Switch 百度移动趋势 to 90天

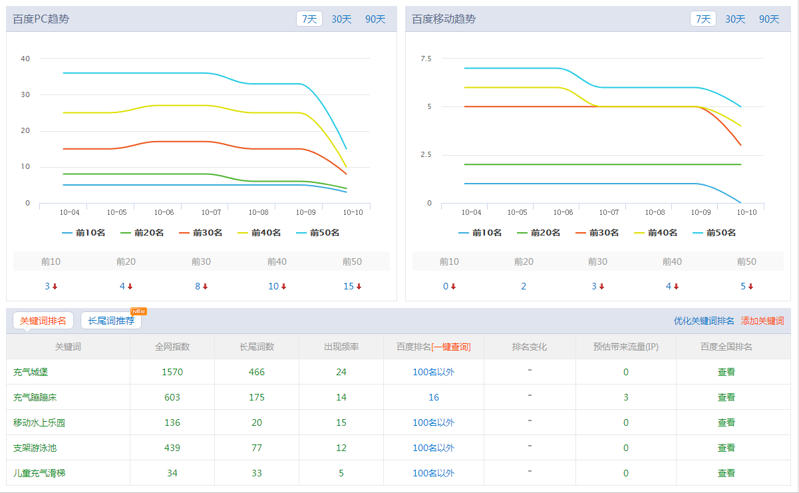pos(769,19)
